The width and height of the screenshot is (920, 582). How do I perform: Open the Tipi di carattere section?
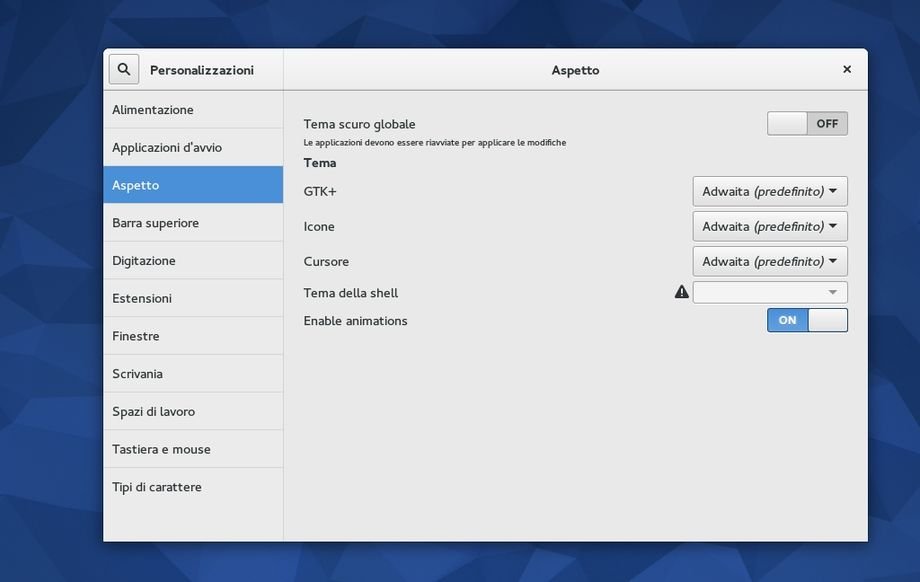click(x=193, y=487)
